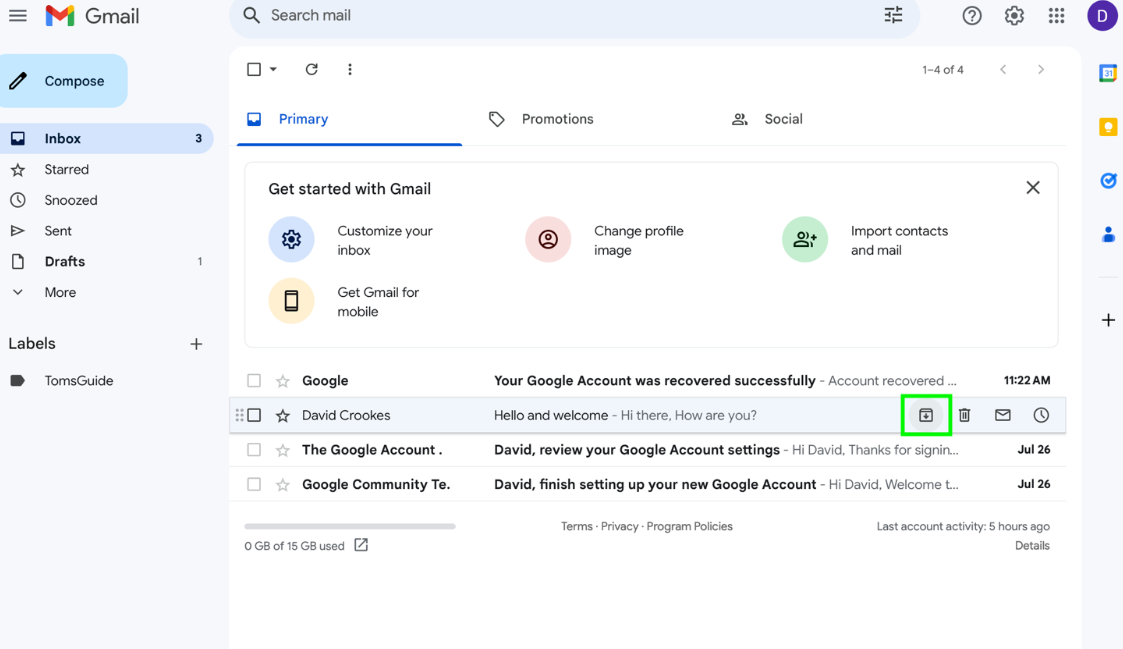This screenshot has width=1123, height=649.
Task: Snooze the David Crookes email
Action: [1041, 415]
